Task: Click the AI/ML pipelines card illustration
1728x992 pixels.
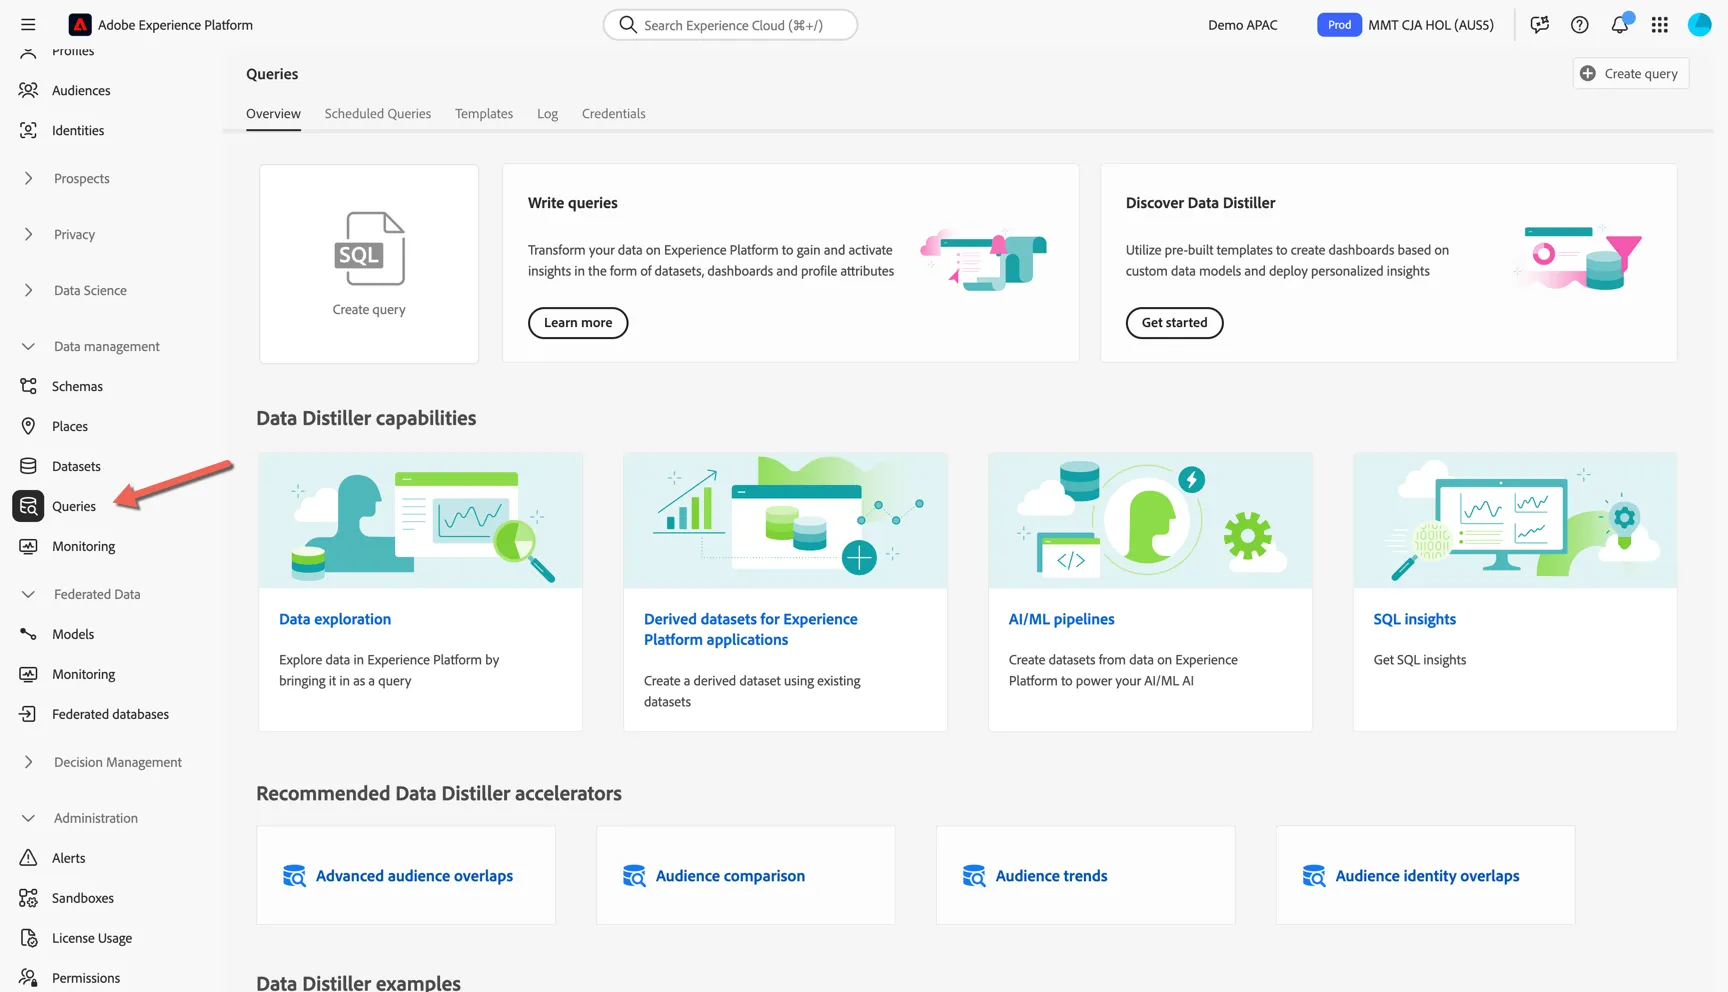Action: [x=1151, y=520]
